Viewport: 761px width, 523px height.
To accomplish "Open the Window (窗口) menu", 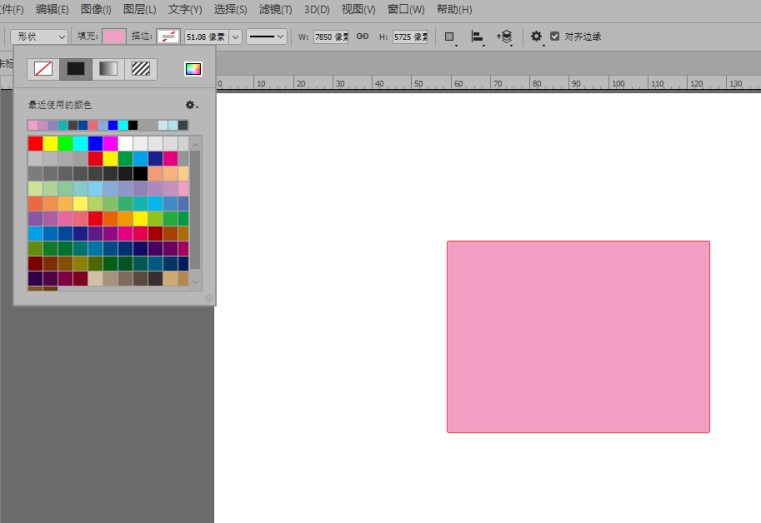I will [406, 9].
